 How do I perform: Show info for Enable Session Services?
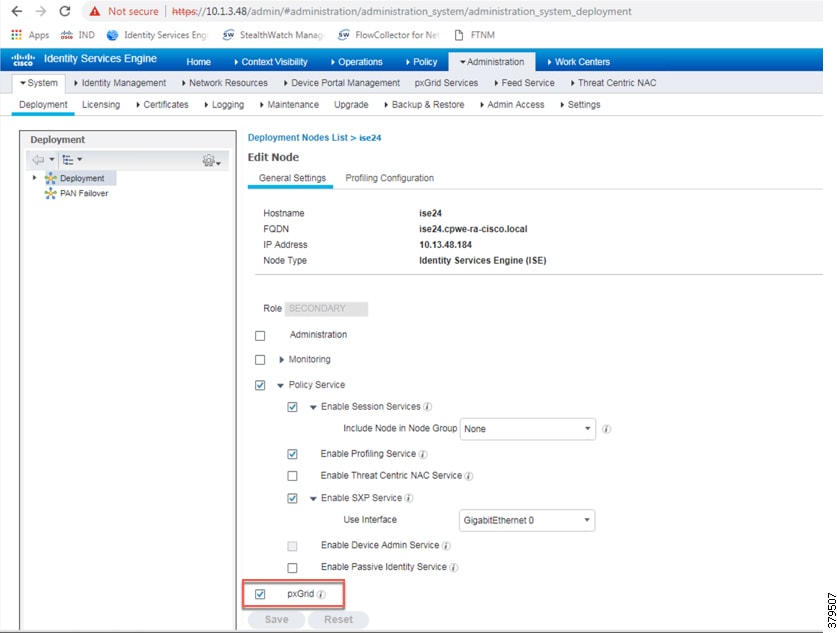click(x=428, y=407)
